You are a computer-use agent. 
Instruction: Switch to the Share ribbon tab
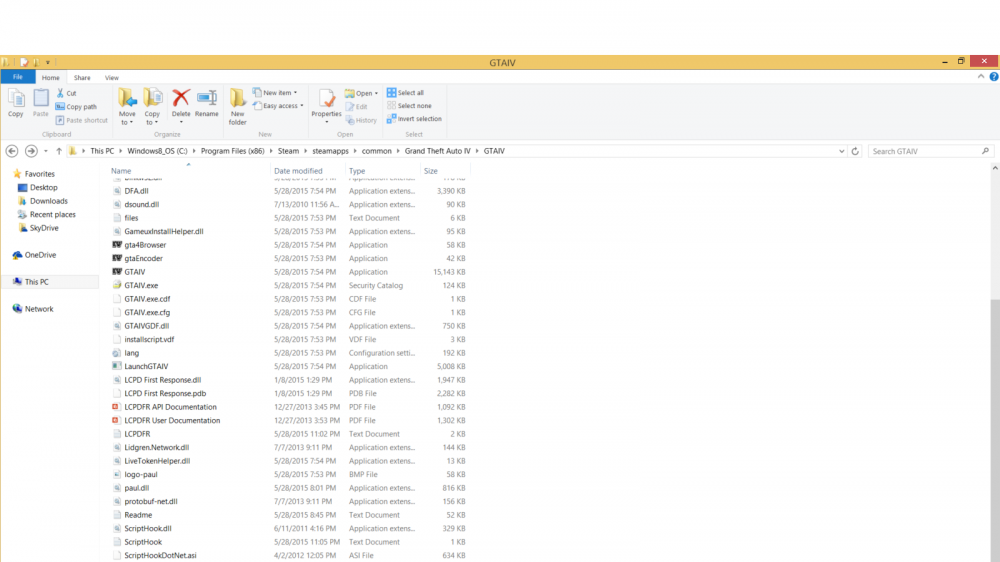tap(82, 78)
